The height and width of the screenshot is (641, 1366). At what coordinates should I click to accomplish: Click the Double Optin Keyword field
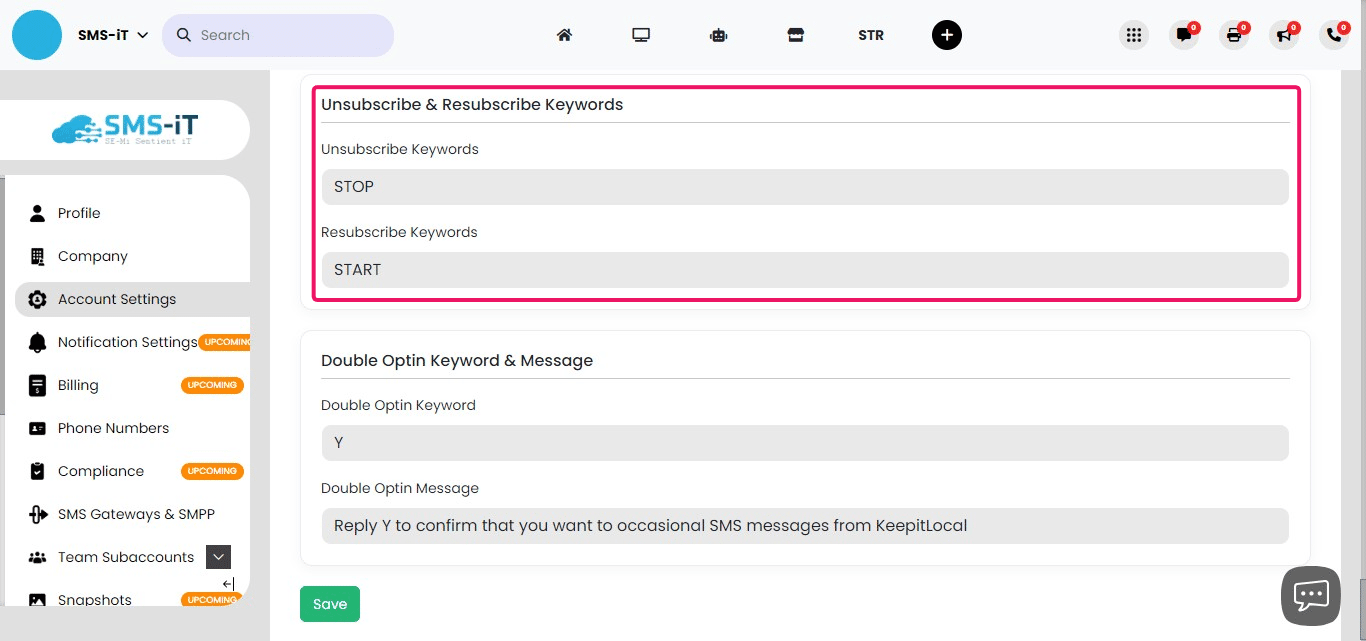pos(805,442)
